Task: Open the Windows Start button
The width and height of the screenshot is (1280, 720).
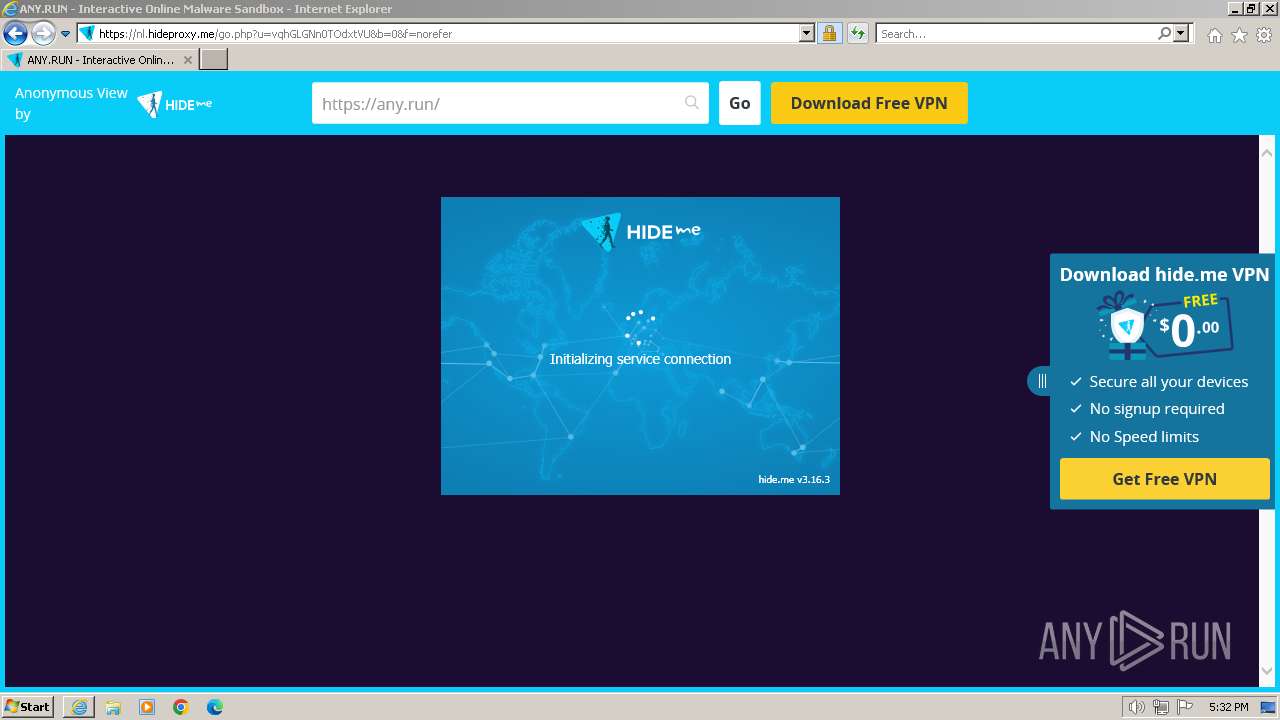Action: pos(27,707)
